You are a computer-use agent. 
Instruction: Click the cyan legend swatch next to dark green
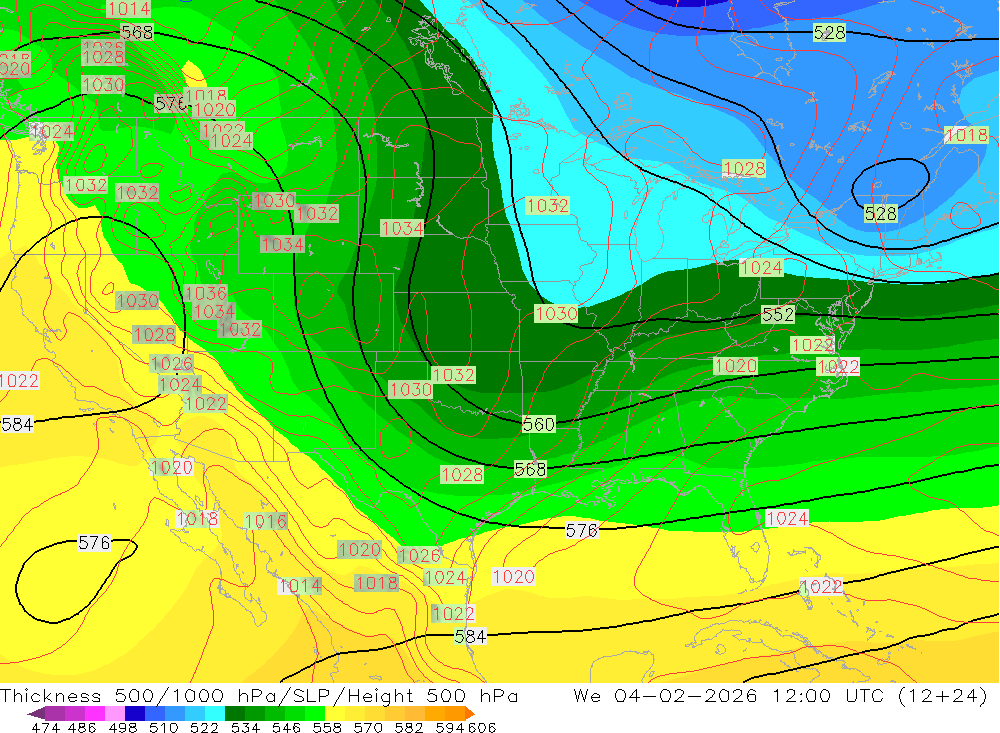coord(215,713)
